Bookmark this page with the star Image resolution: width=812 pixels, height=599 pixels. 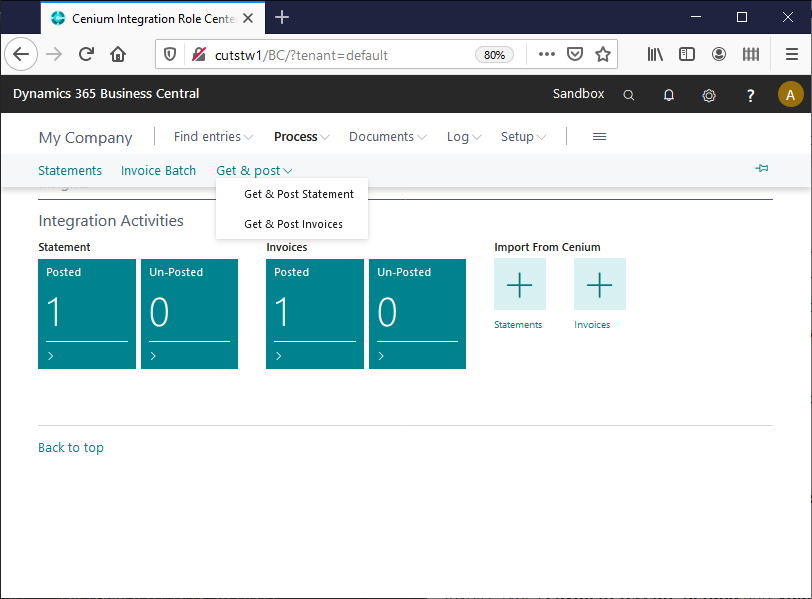coord(603,54)
